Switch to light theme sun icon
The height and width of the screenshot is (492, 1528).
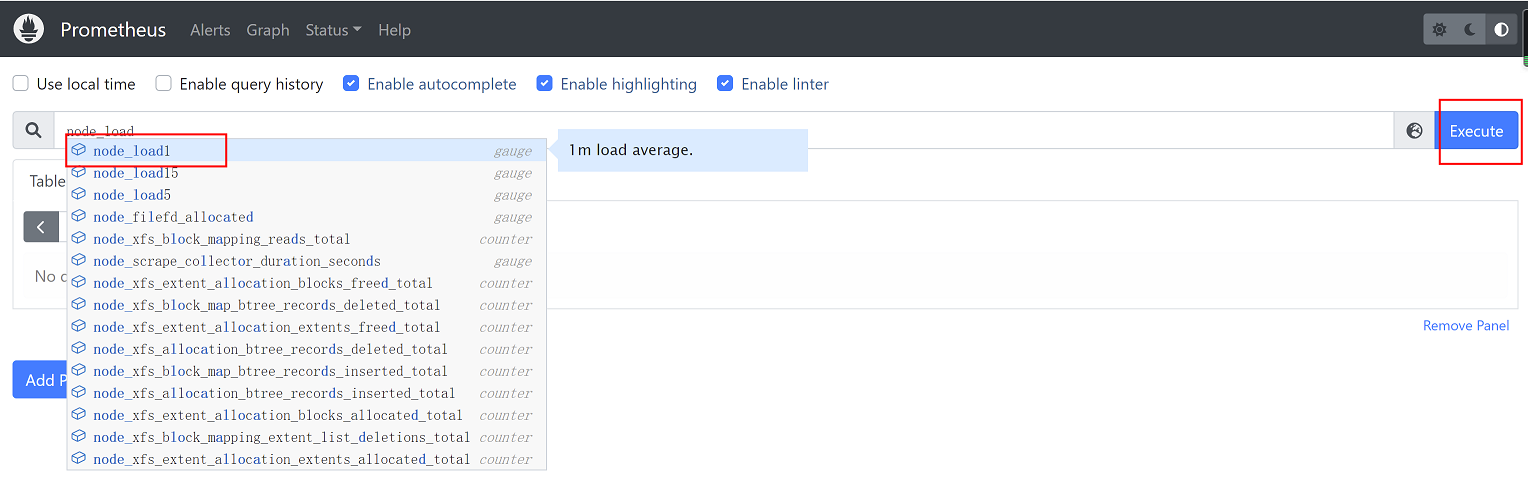1439,30
